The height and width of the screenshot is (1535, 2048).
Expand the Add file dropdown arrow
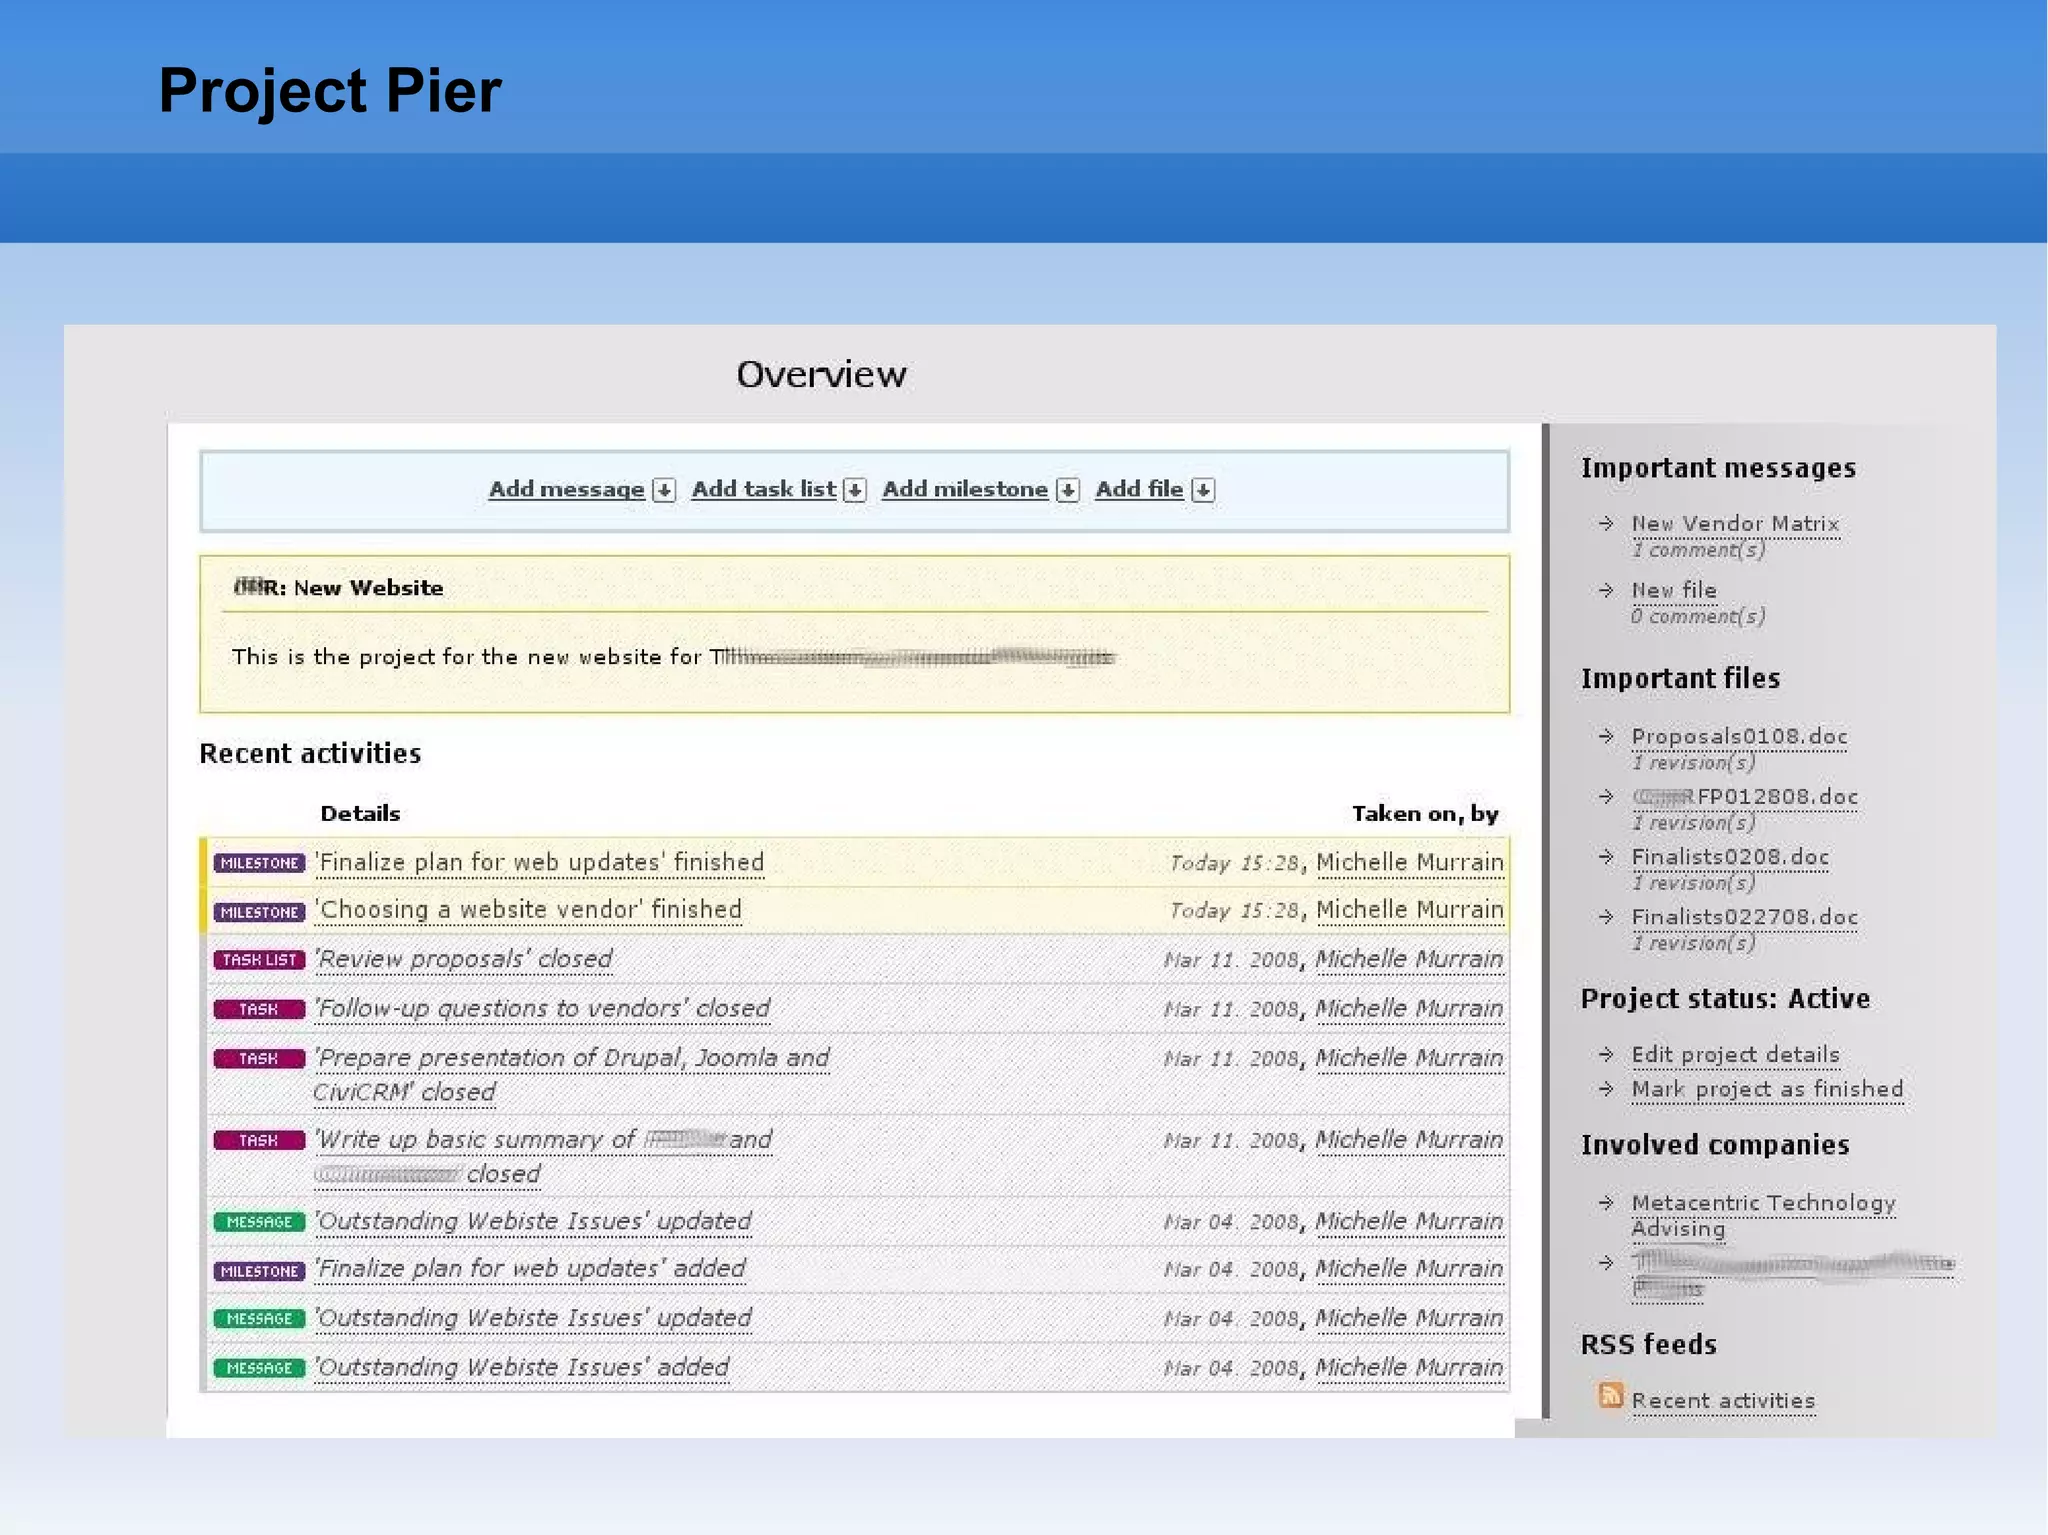coord(1204,490)
